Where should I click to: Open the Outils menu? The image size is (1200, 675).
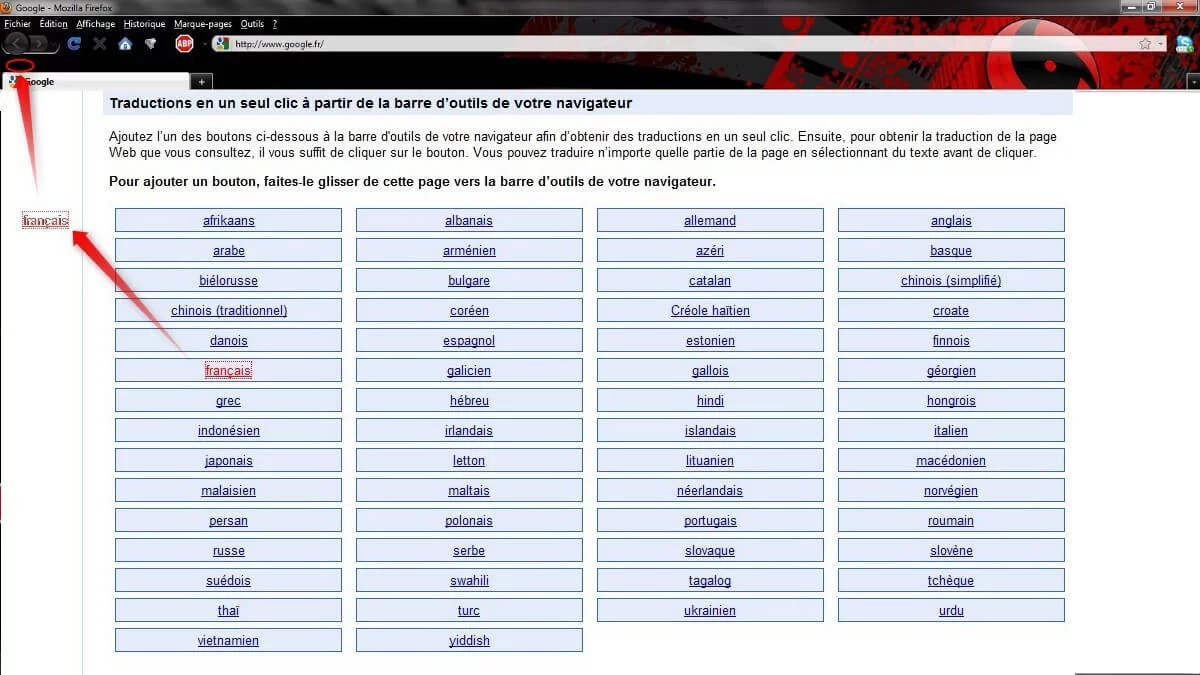(253, 23)
